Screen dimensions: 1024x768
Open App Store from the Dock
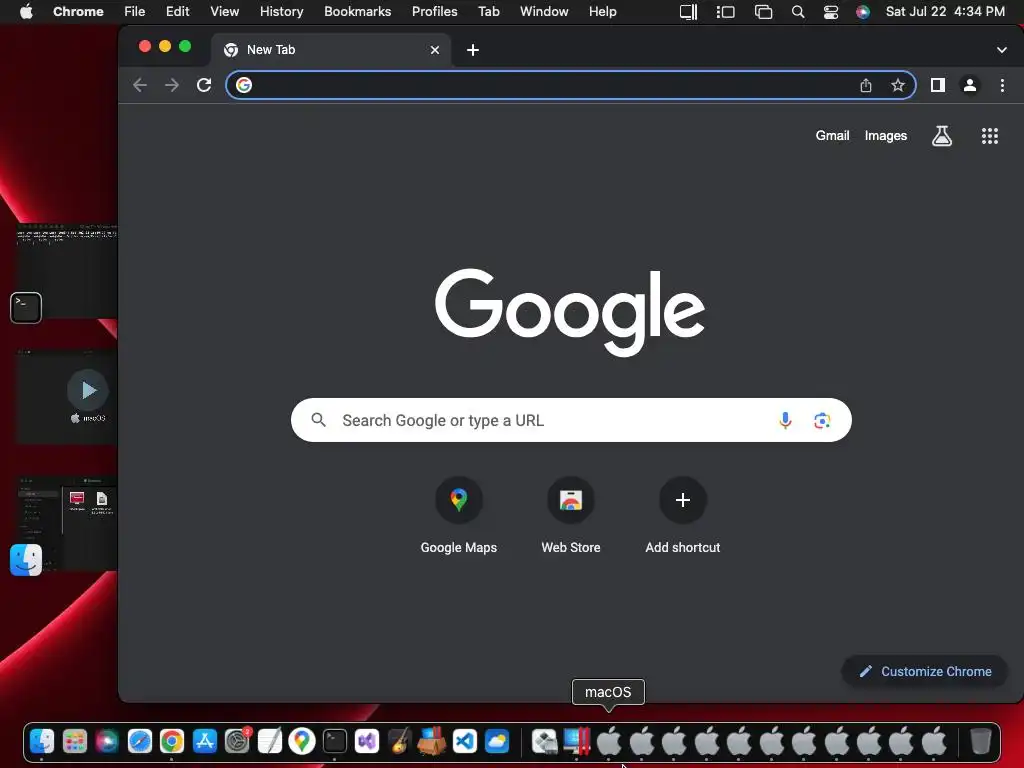point(204,741)
